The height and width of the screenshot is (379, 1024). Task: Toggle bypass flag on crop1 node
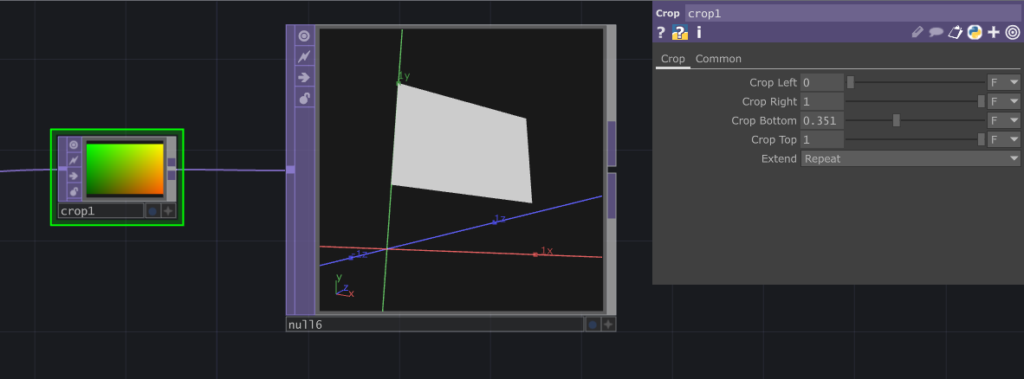tap(74, 160)
